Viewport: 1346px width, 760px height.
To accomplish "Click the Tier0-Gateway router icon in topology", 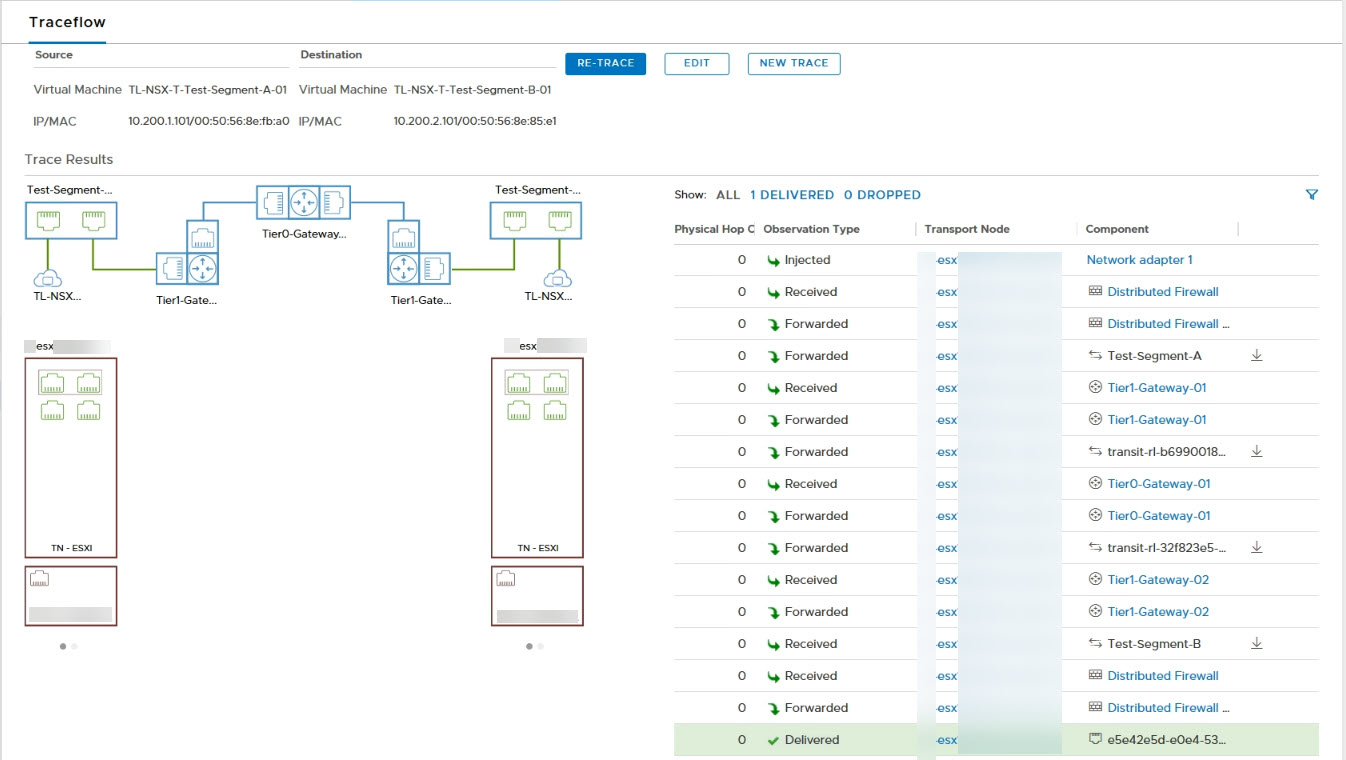I will 303,202.
